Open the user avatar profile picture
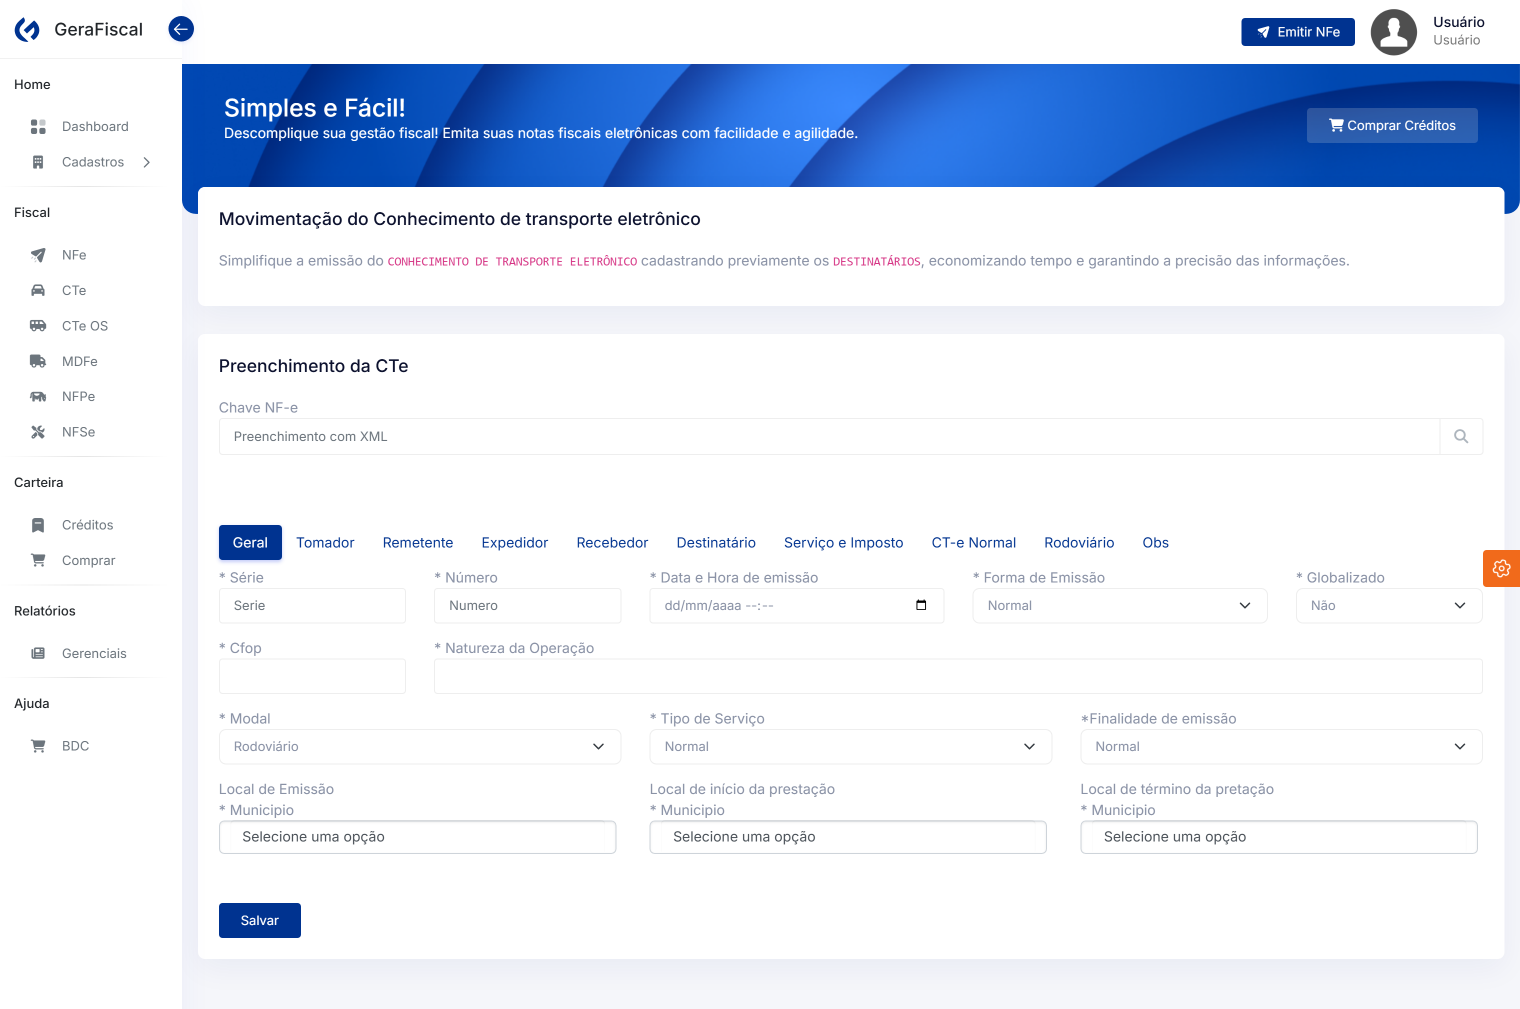Screen dimensions: 1520x1009 [x=1393, y=32]
